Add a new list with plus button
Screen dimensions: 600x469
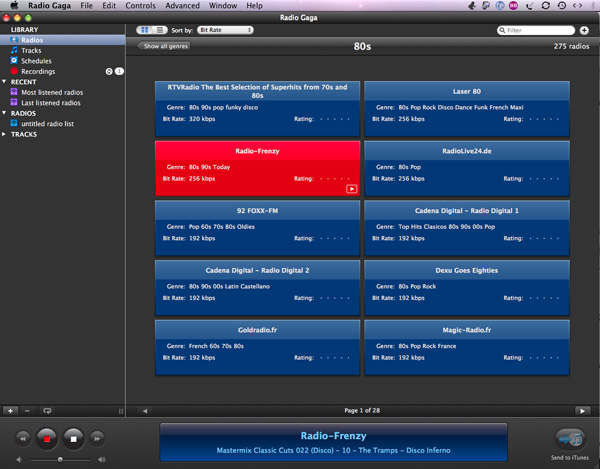tap(10, 411)
